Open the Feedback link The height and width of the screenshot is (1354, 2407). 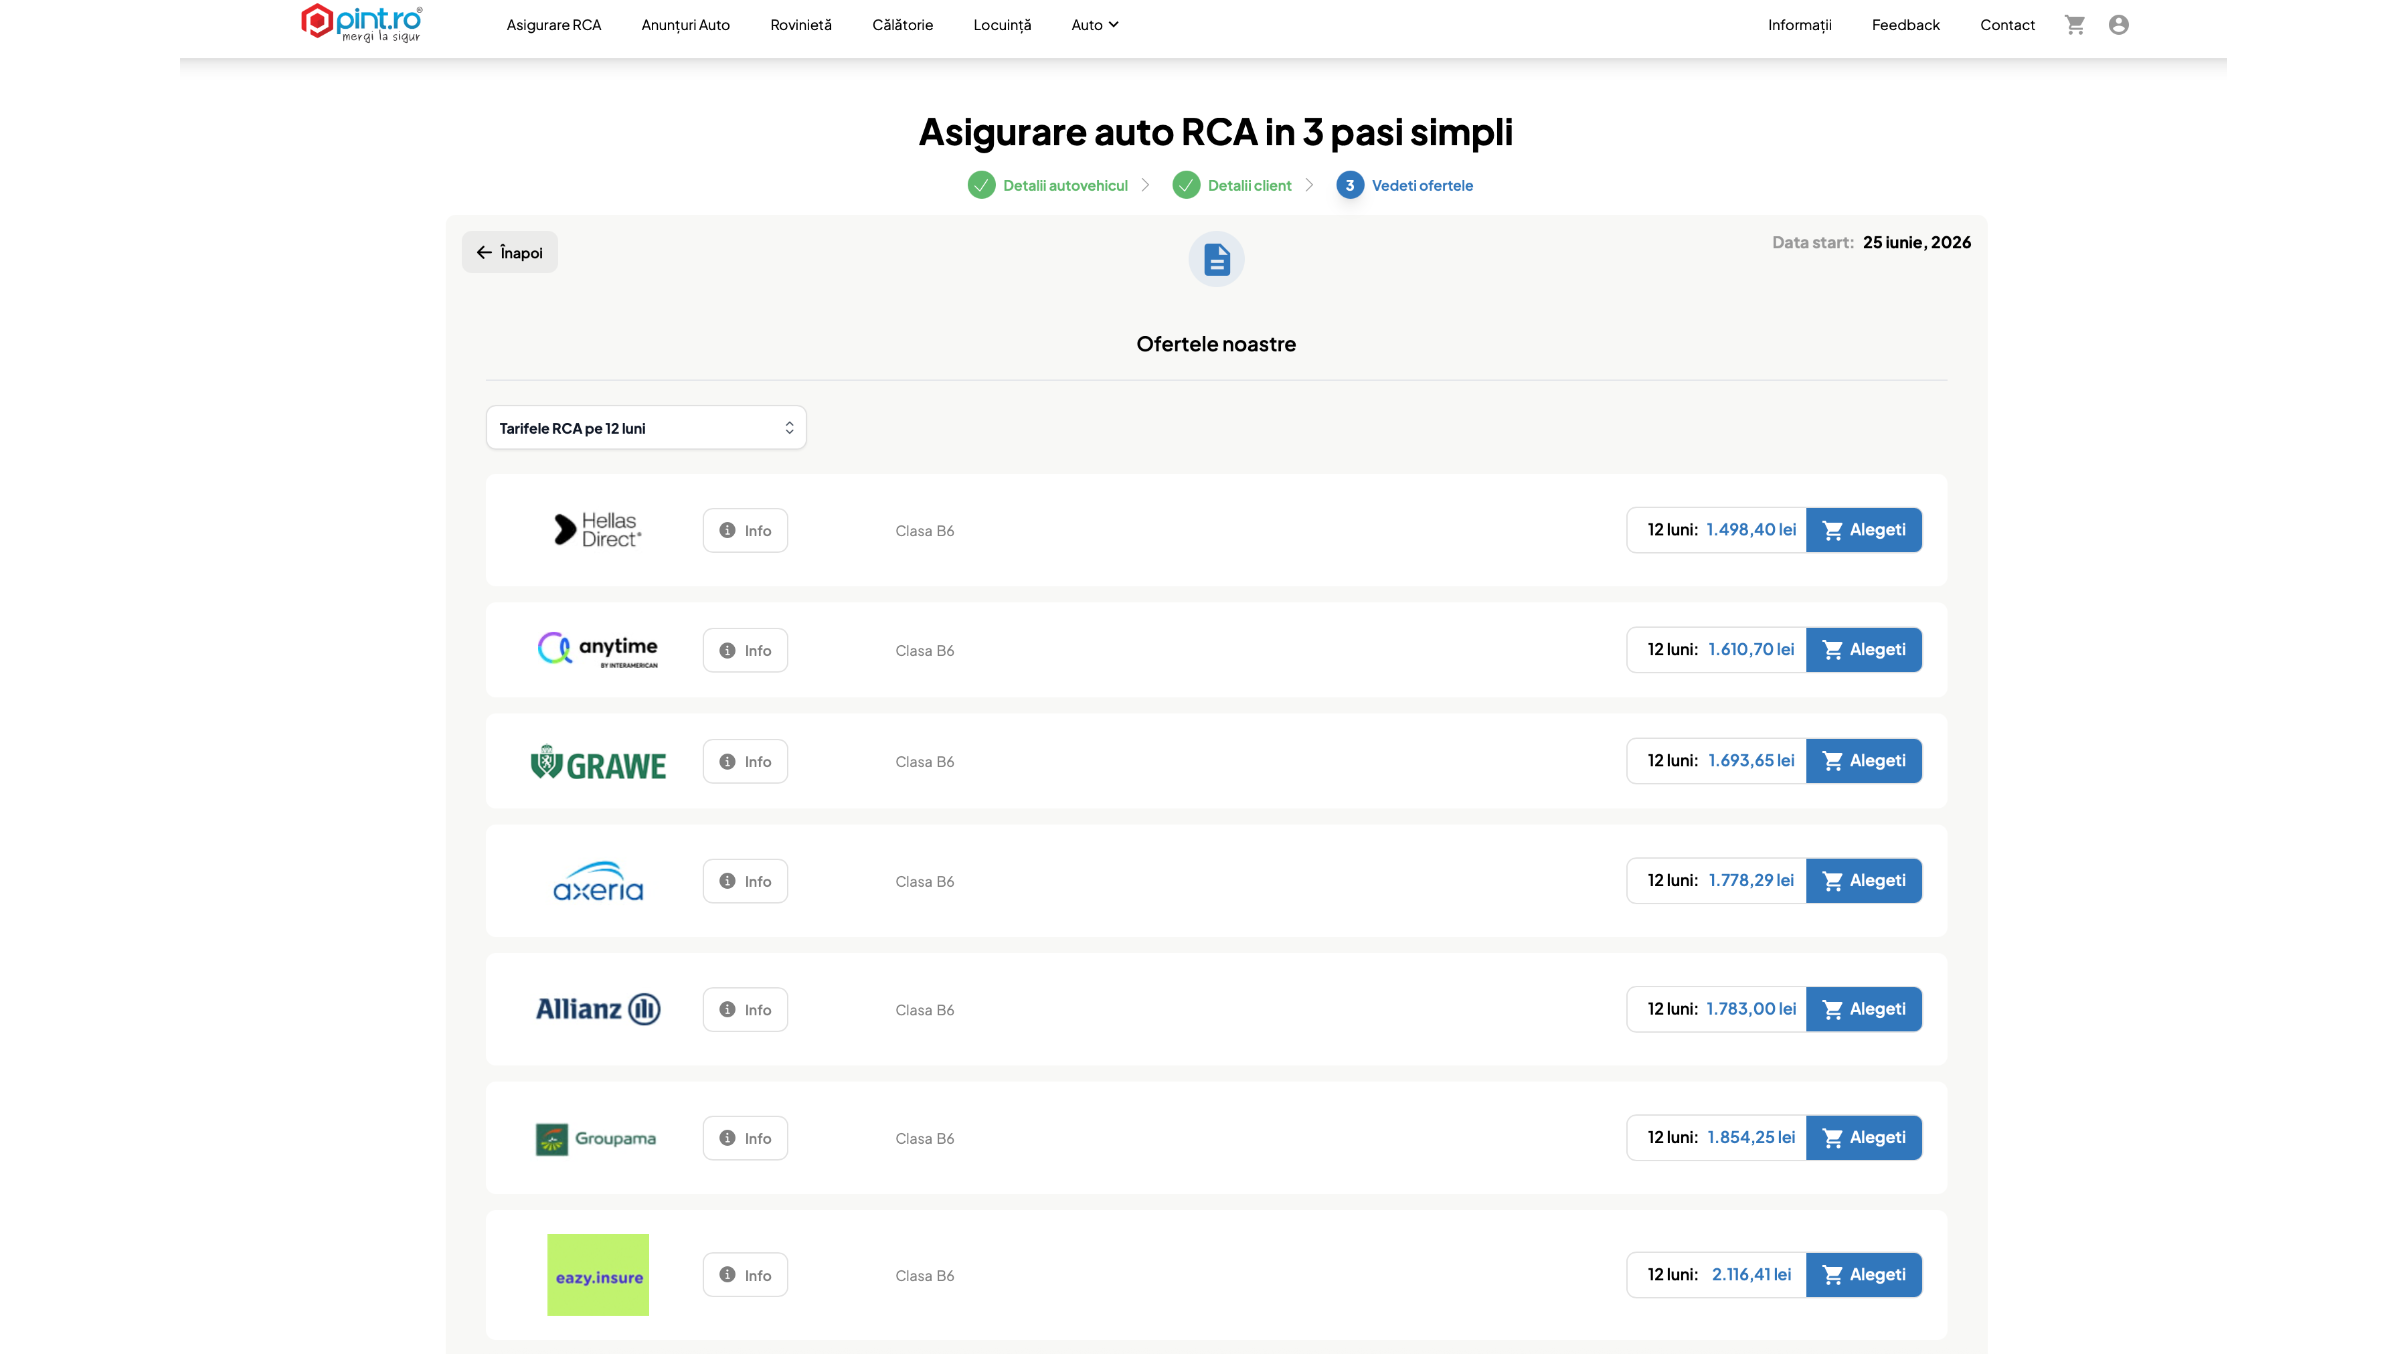(1905, 25)
